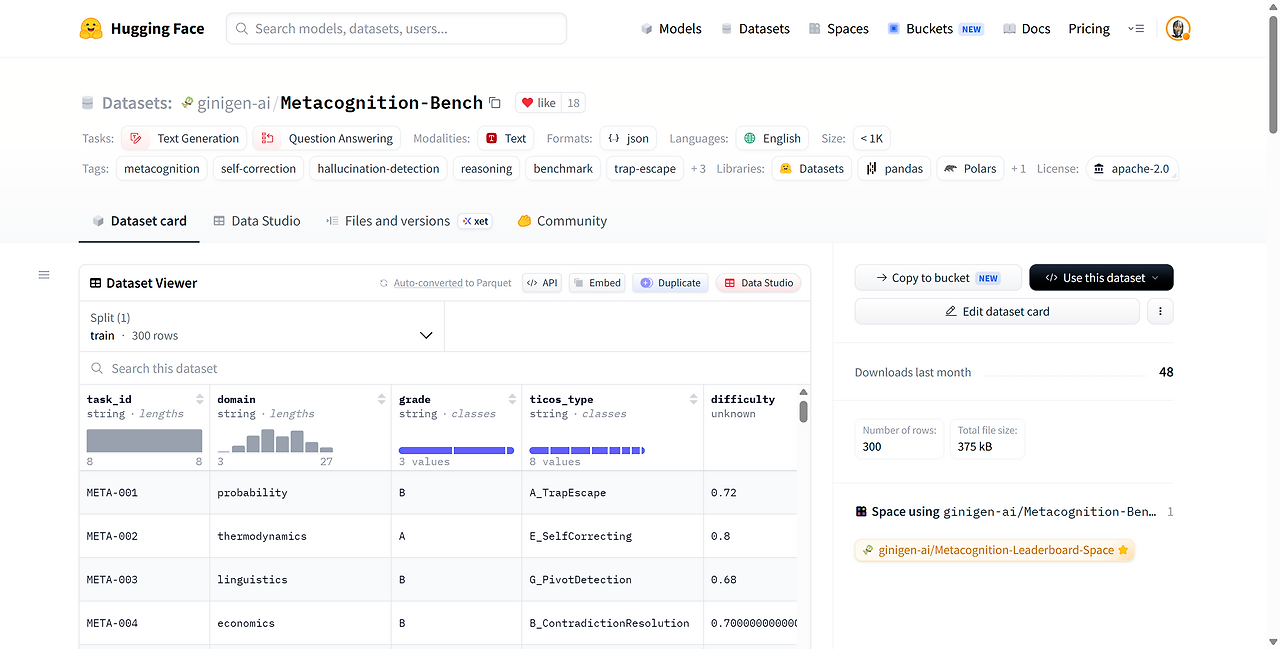Image resolution: width=1280 pixels, height=649 pixels.
Task: Select the Question Answering task tag
Action: pyautogui.click(x=327, y=138)
